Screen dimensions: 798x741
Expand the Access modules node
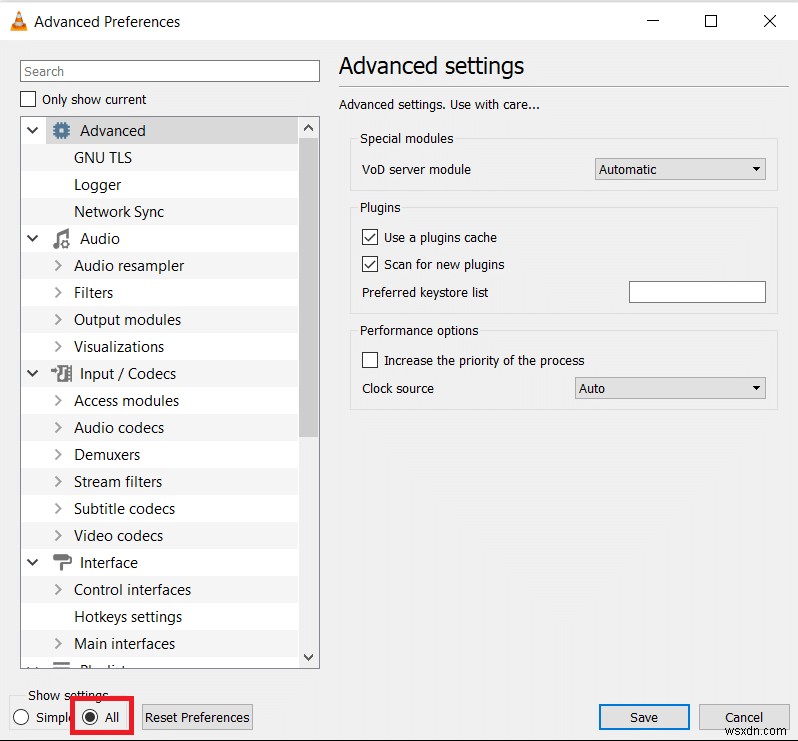coord(58,401)
